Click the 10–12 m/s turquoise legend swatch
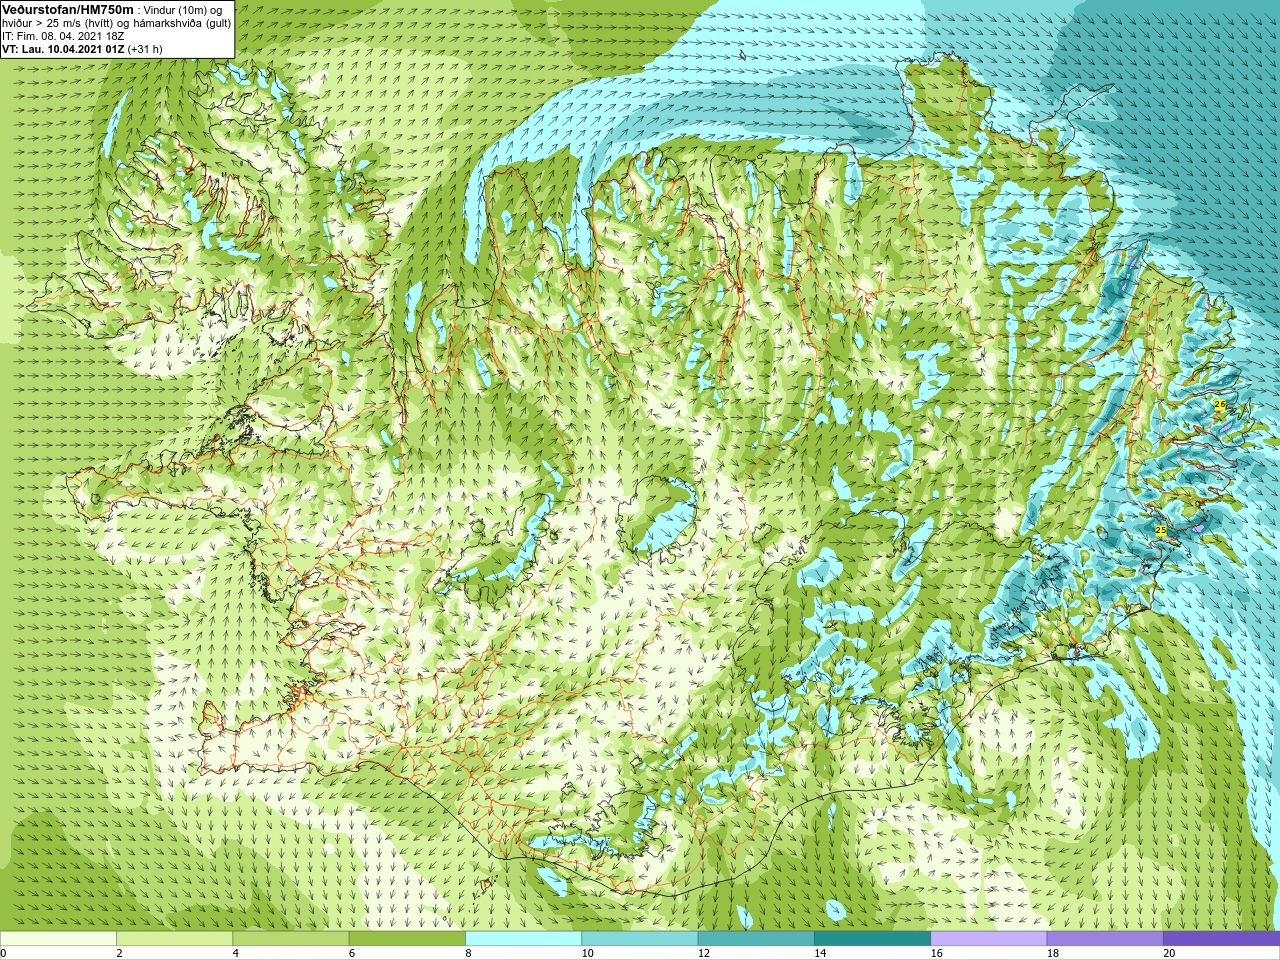This screenshot has height=960, width=1280. [x=640, y=939]
